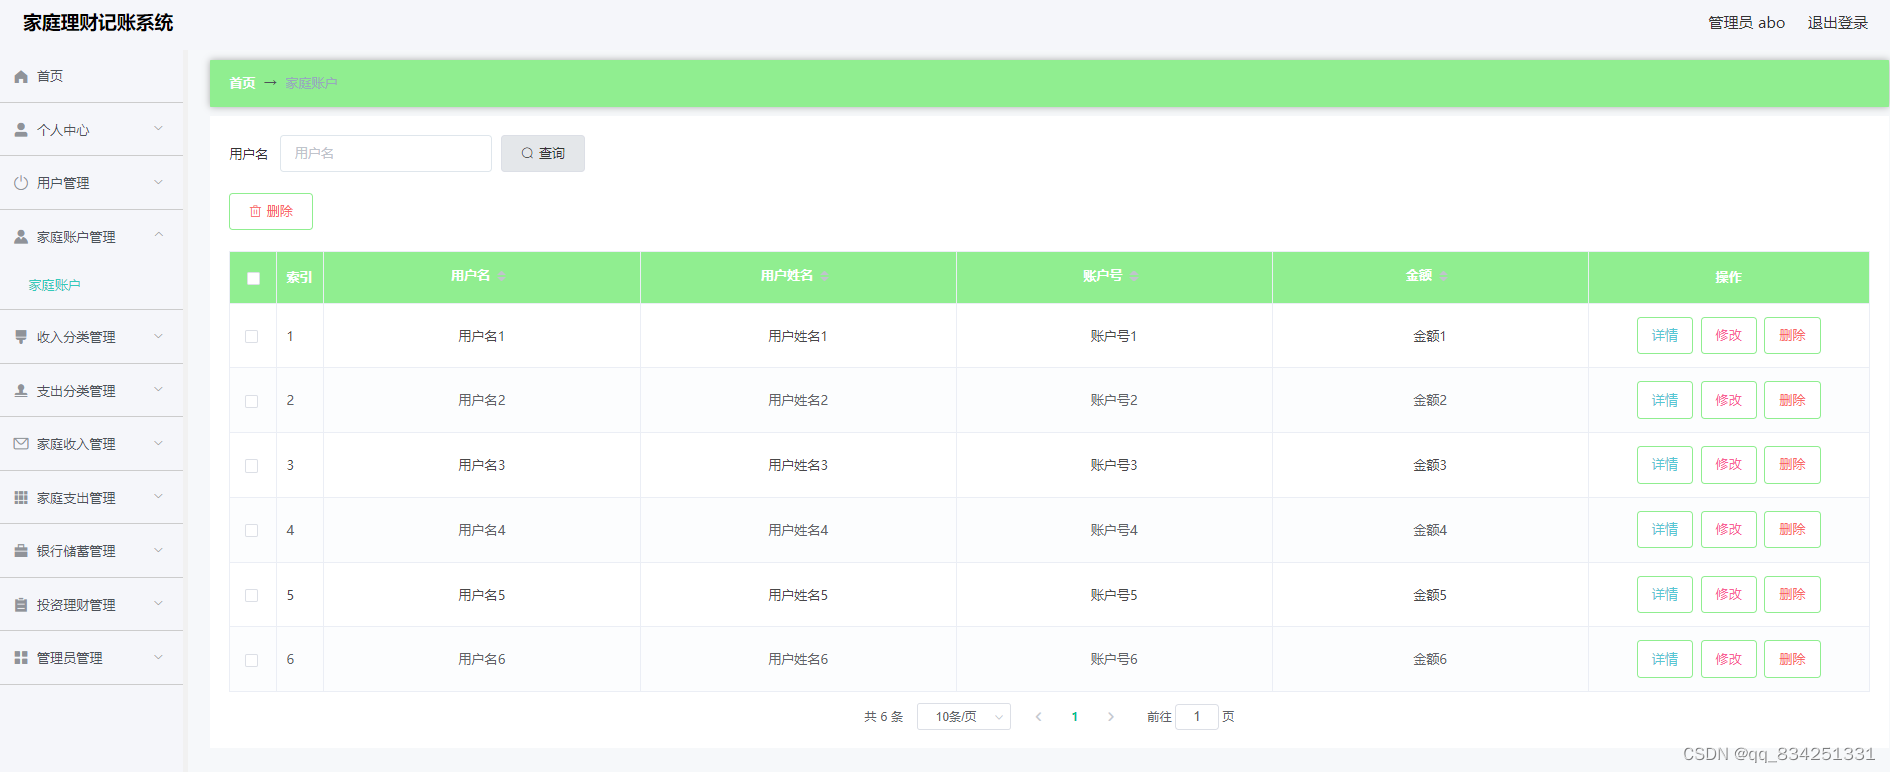Check the checkbox for row 用户名1
This screenshot has width=1890, height=772.
[252, 337]
